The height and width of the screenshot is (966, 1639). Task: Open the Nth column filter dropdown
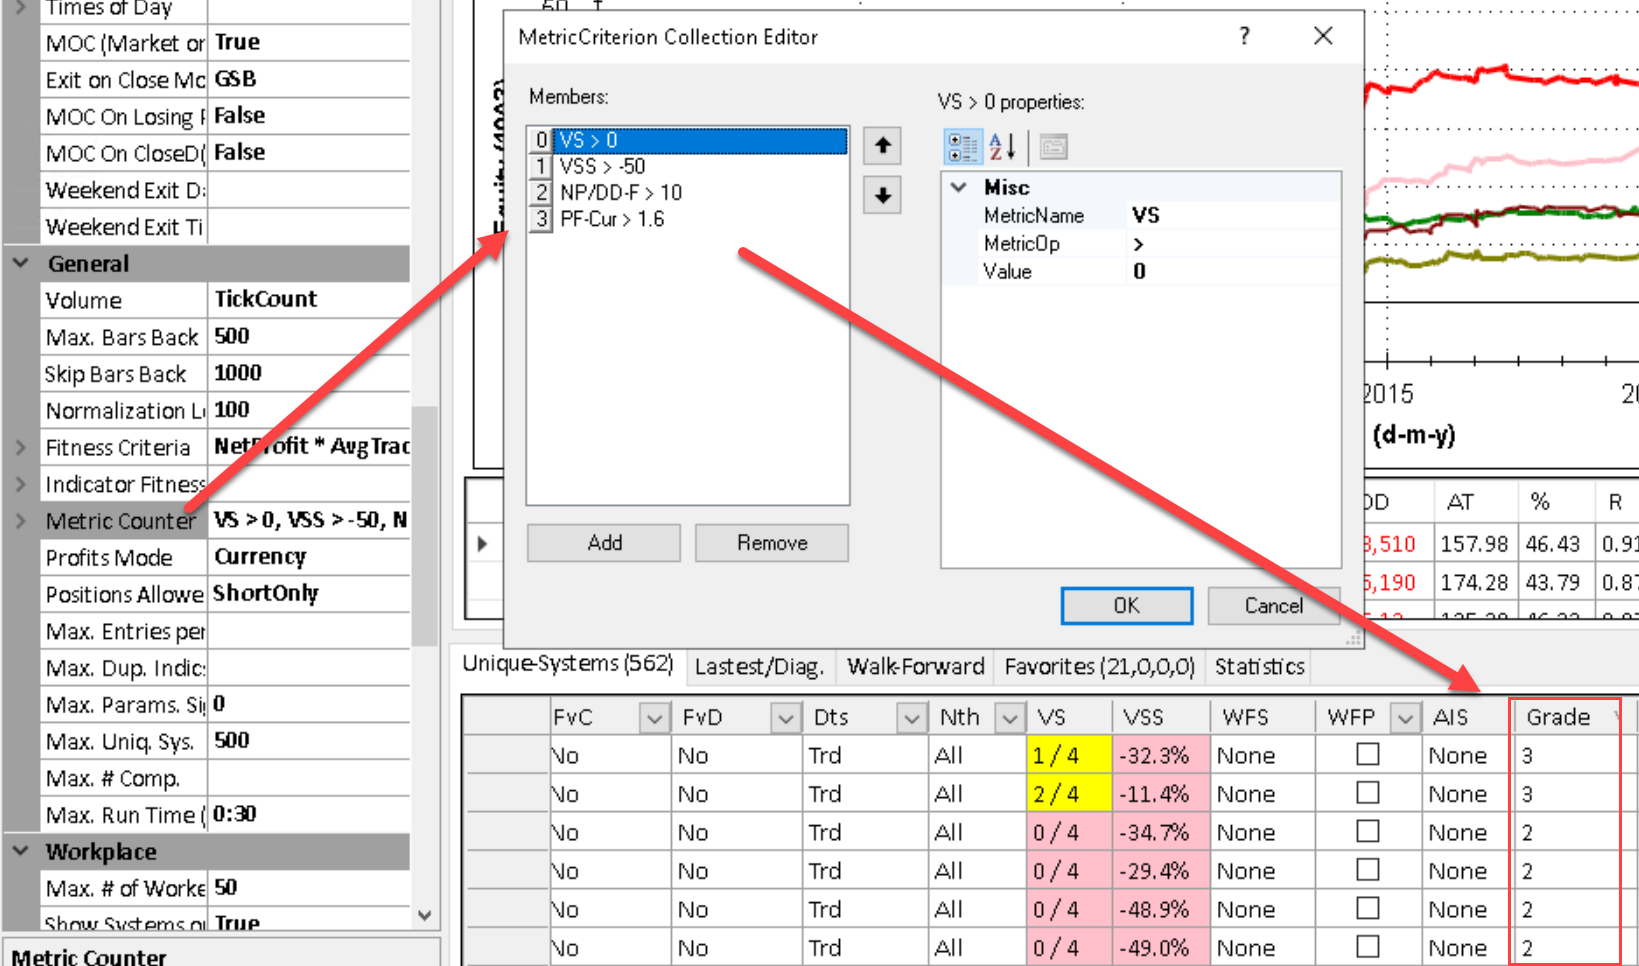coord(1010,718)
